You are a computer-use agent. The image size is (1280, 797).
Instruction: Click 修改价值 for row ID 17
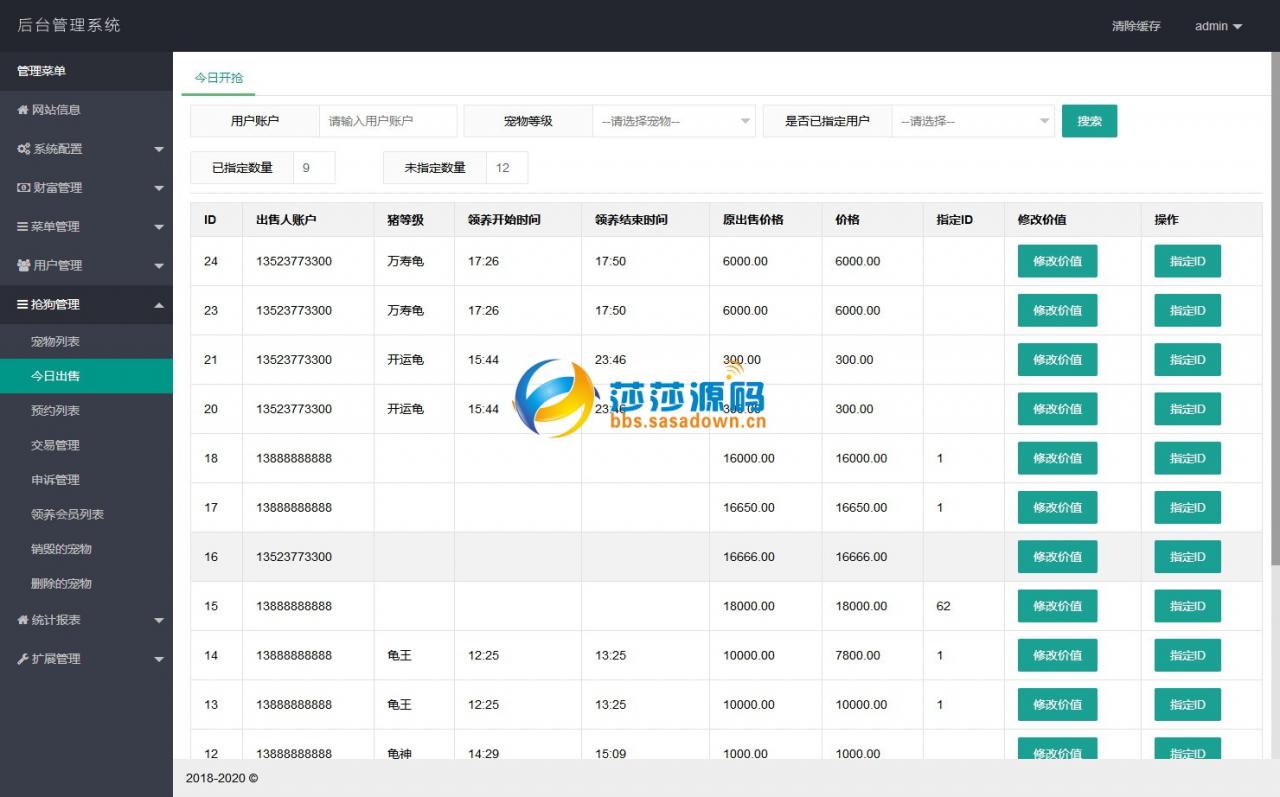pyautogui.click(x=1057, y=507)
